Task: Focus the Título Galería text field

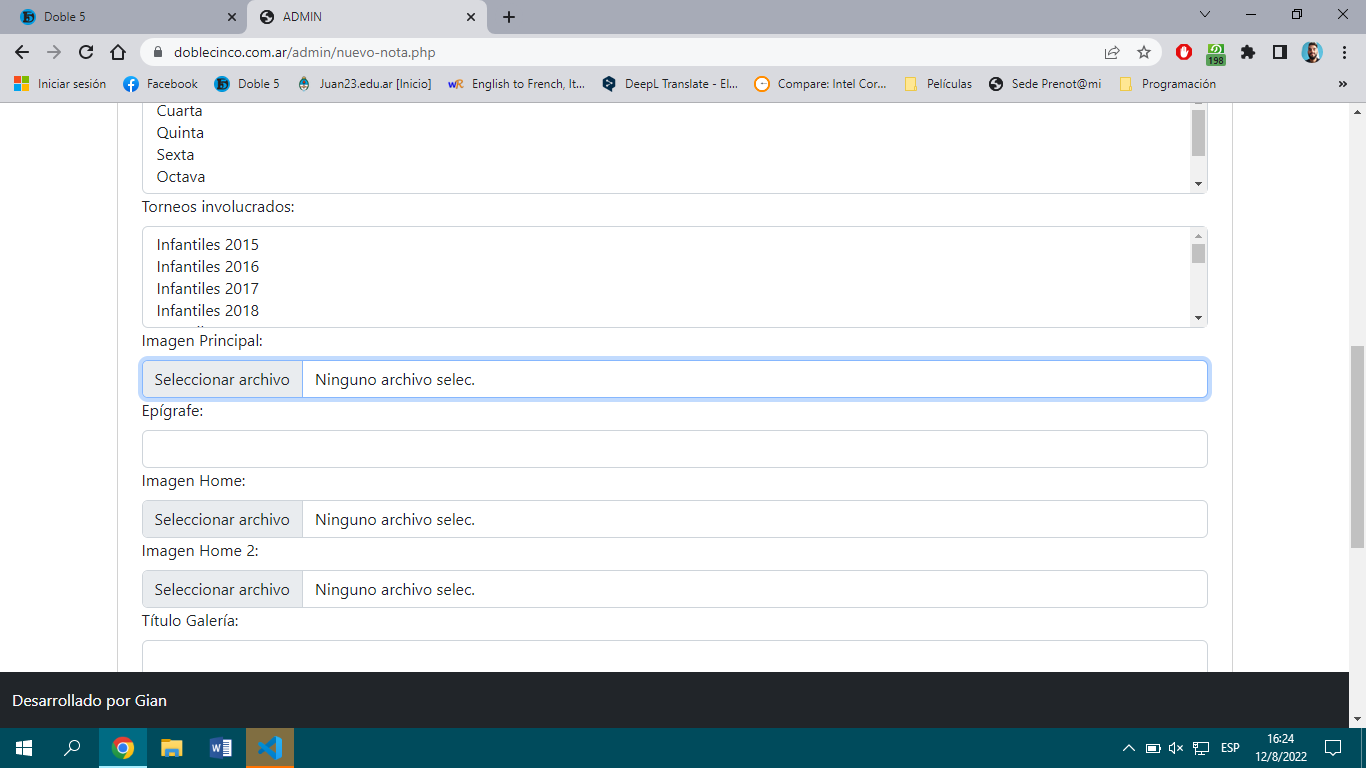Action: [x=674, y=656]
